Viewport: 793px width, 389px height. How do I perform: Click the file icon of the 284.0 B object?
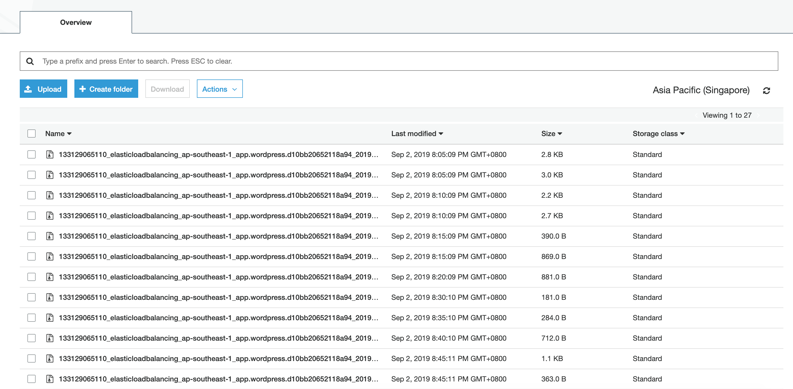pos(50,318)
